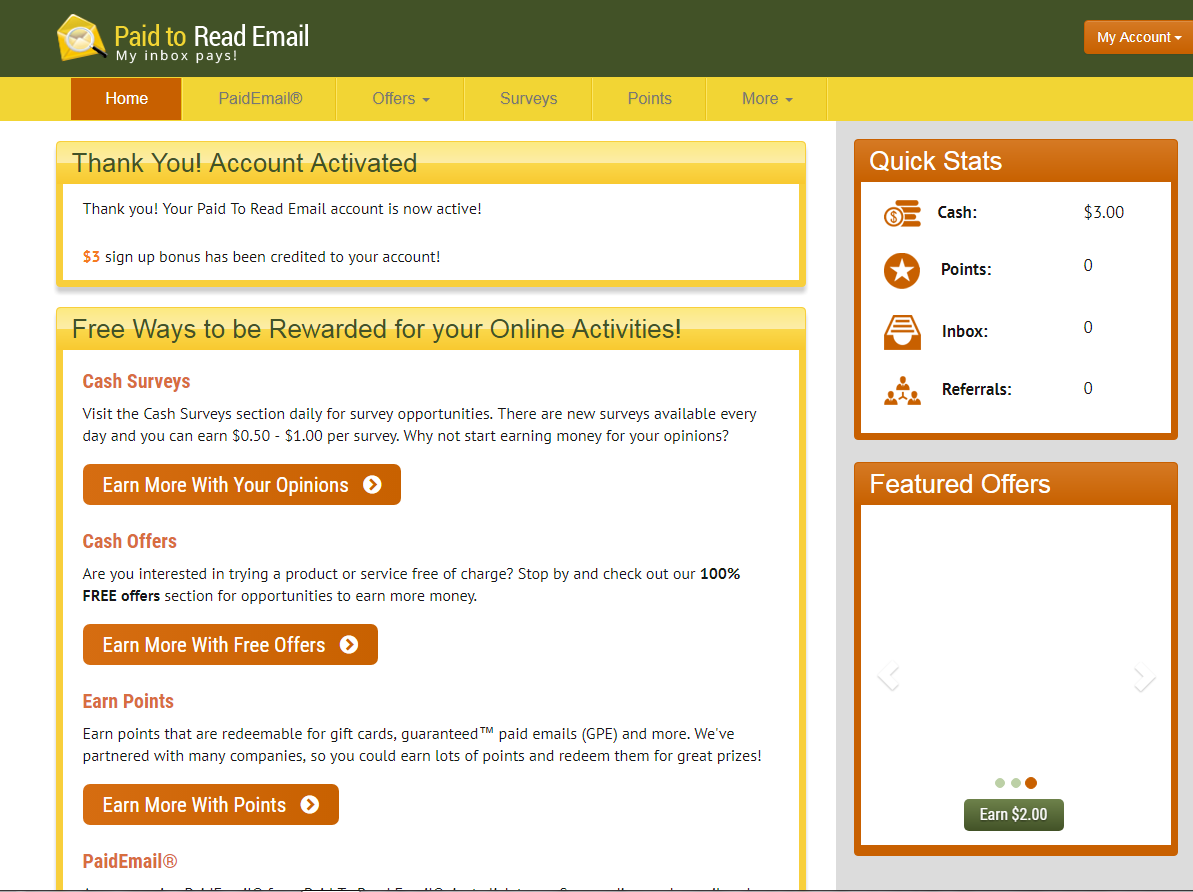Click the Free Ways to be Rewarded heading
This screenshot has width=1193, height=892.
click(377, 329)
